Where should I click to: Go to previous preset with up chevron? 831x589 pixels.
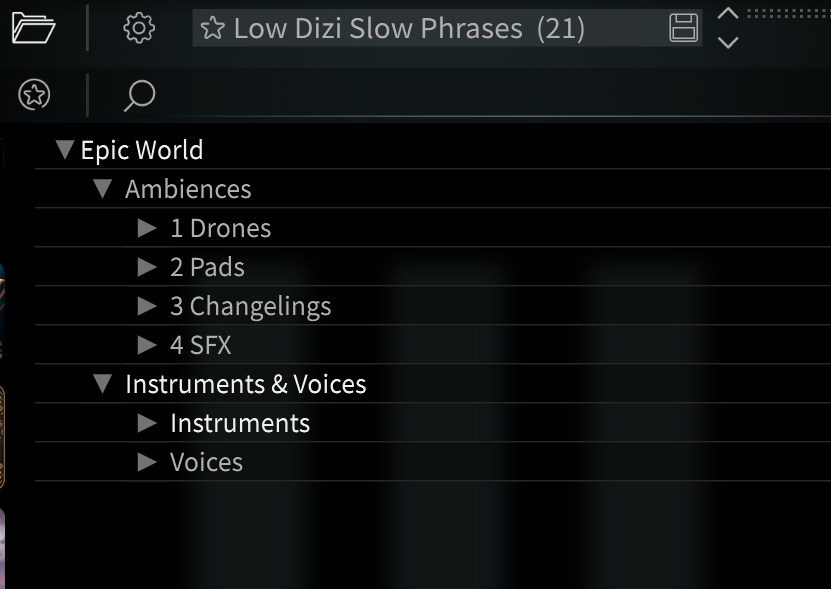pos(729,13)
